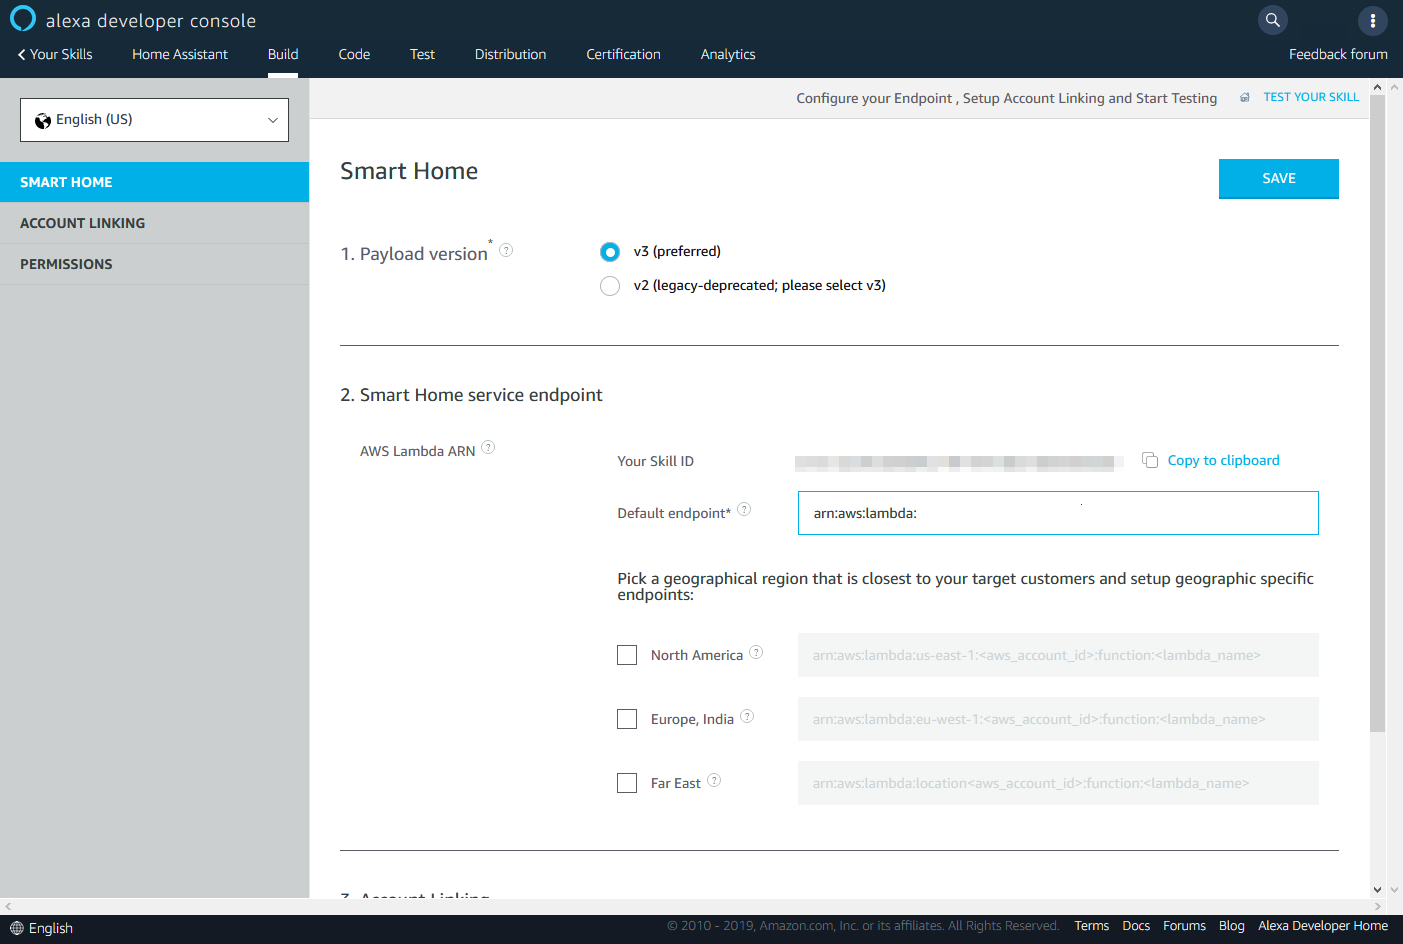The height and width of the screenshot is (944, 1403).
Task: Click the Smart Home page heading
Action: 409,171
